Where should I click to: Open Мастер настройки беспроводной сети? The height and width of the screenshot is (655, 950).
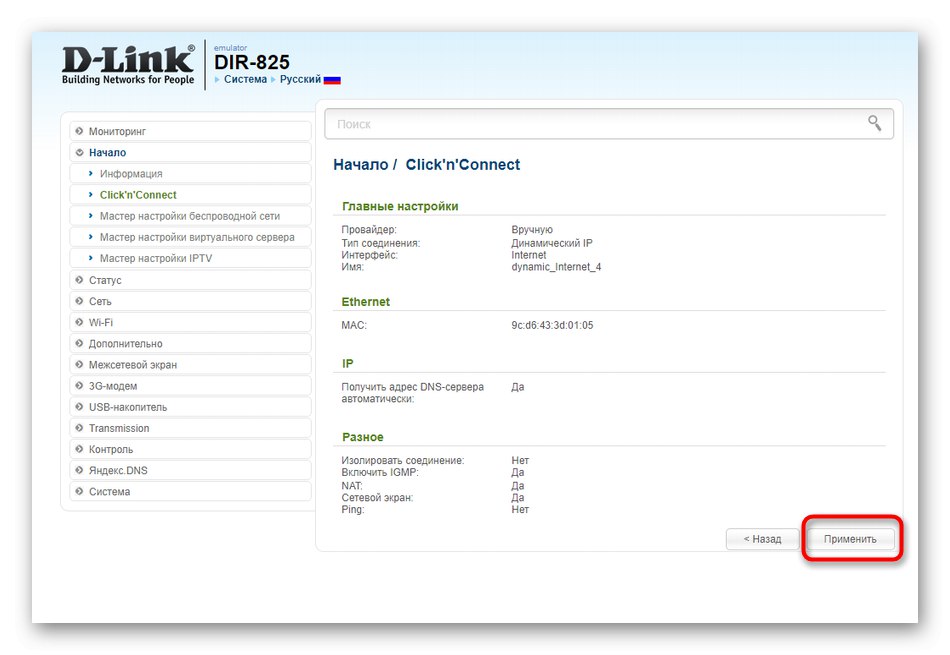[190, 216]
